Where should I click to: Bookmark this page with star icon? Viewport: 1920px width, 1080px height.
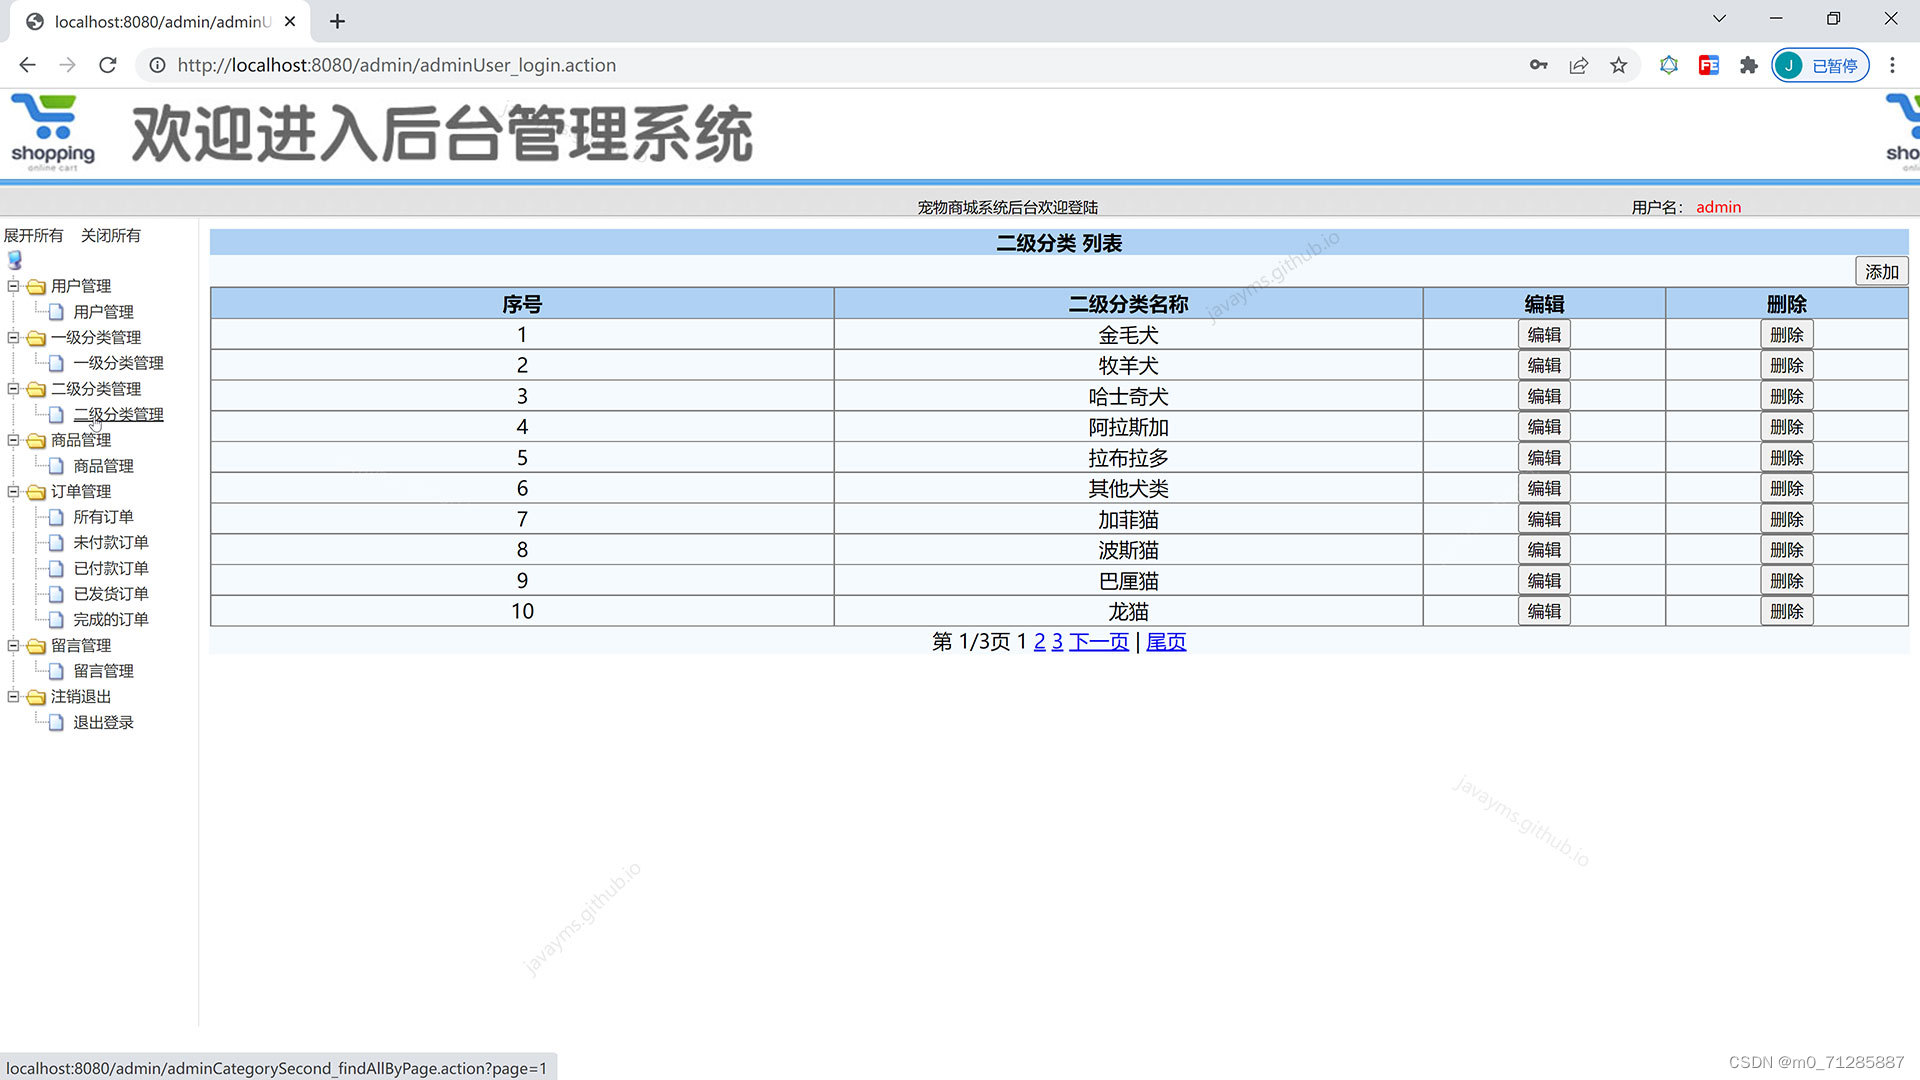point(1619,65)
